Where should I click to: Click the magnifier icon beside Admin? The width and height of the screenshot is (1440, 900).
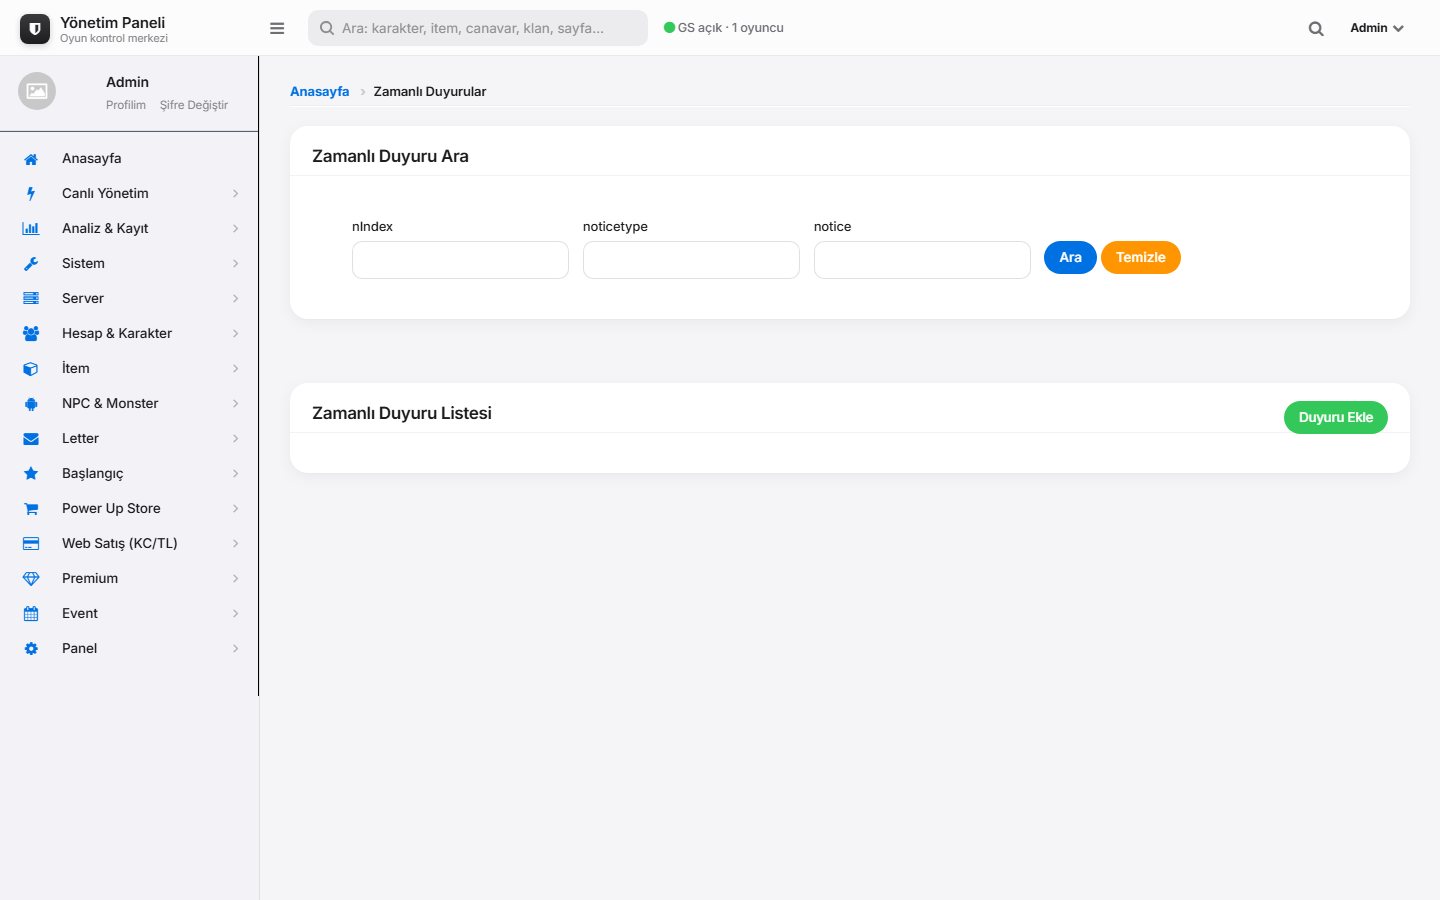click(1316, 28)
